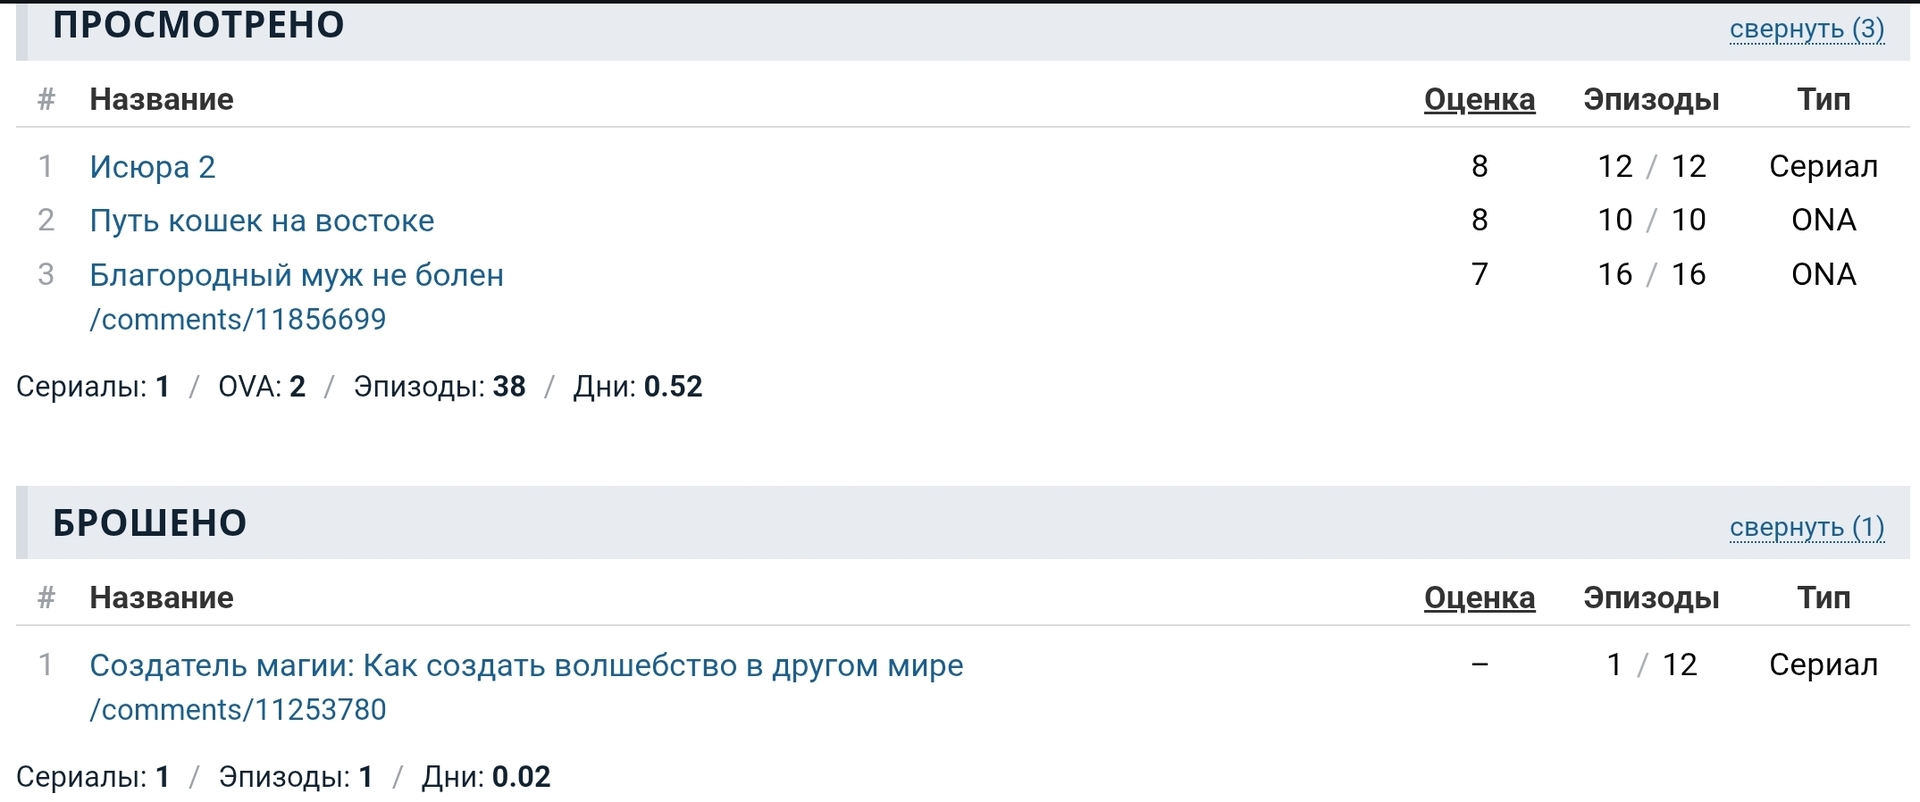1920x802 pixels.
Task: Click the score 8 for Исюра 2
Action: pyautogui.click(x=1479, y=166)
